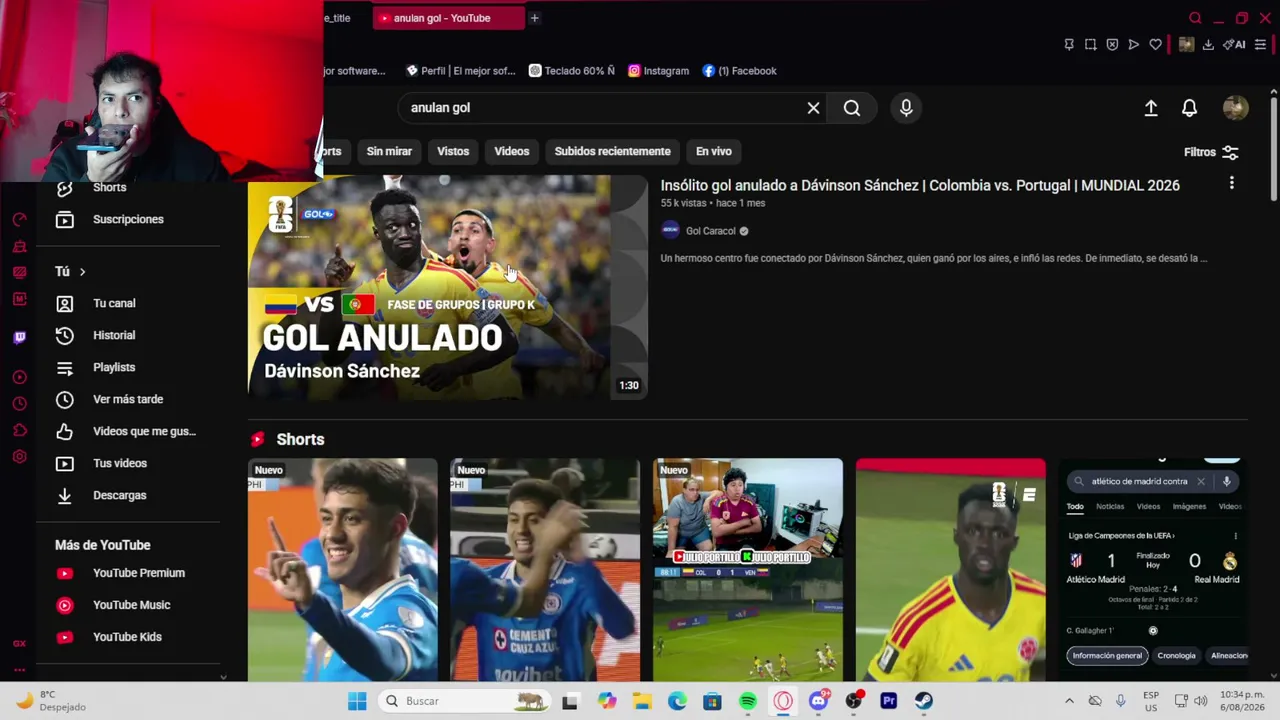Image resolution: width=1280 pixels, height=720 pixels.
Task: Open the Instagram bookmark
Action: [658, 71]
